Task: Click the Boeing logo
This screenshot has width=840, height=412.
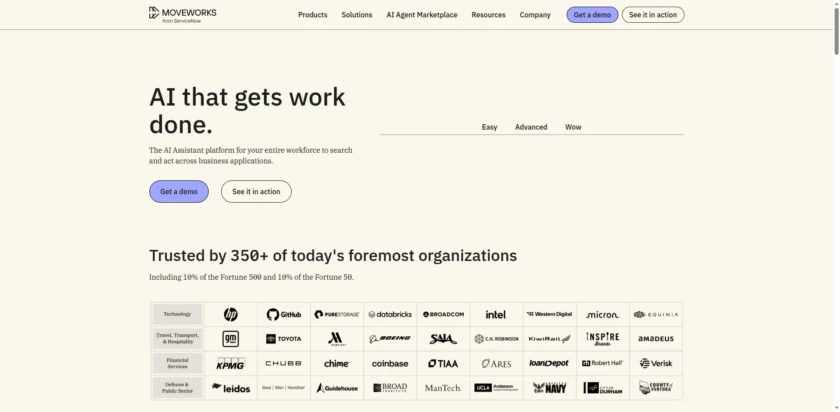Action: 390,339
